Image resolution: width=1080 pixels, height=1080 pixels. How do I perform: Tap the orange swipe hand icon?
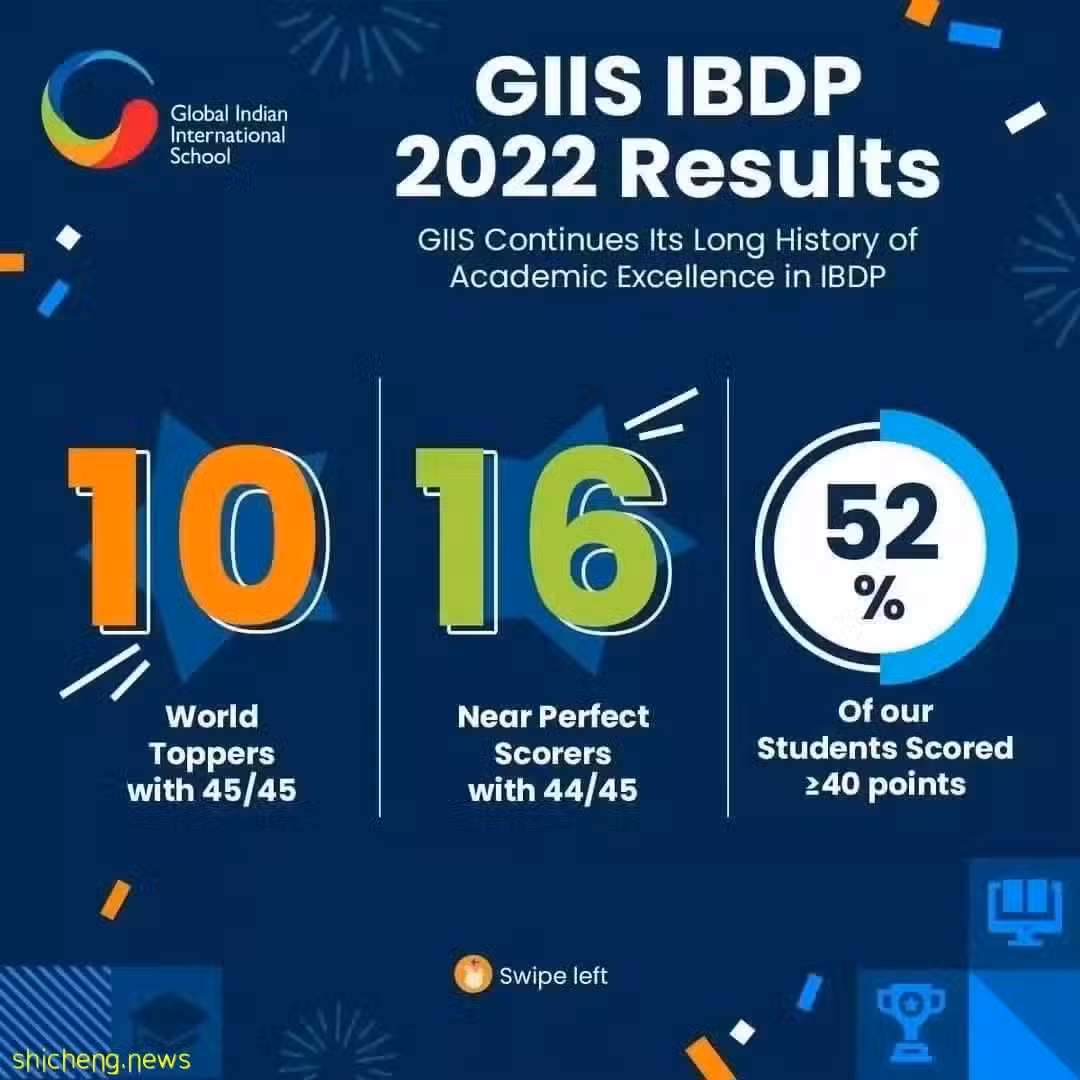pos(472,975)
